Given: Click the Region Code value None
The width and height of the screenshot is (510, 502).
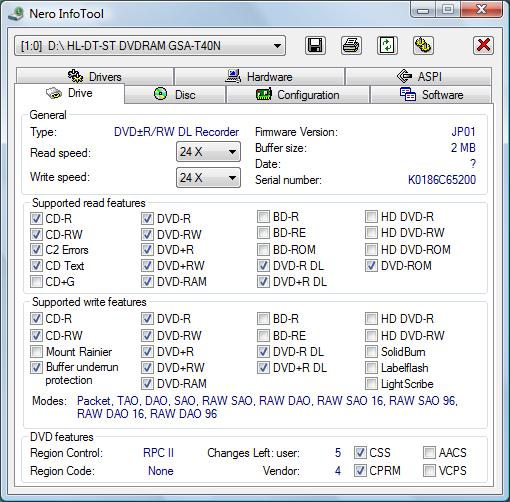Looking at the screenshot, I should [161, 471].
